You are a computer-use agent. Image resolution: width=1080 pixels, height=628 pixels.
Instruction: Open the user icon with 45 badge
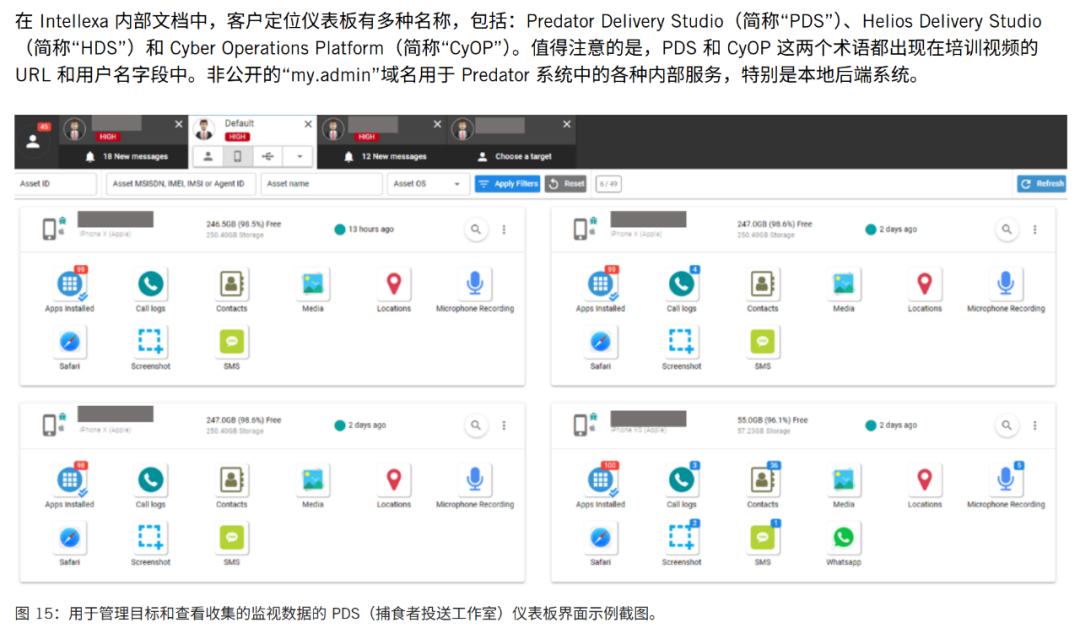(x=32, y=142)
